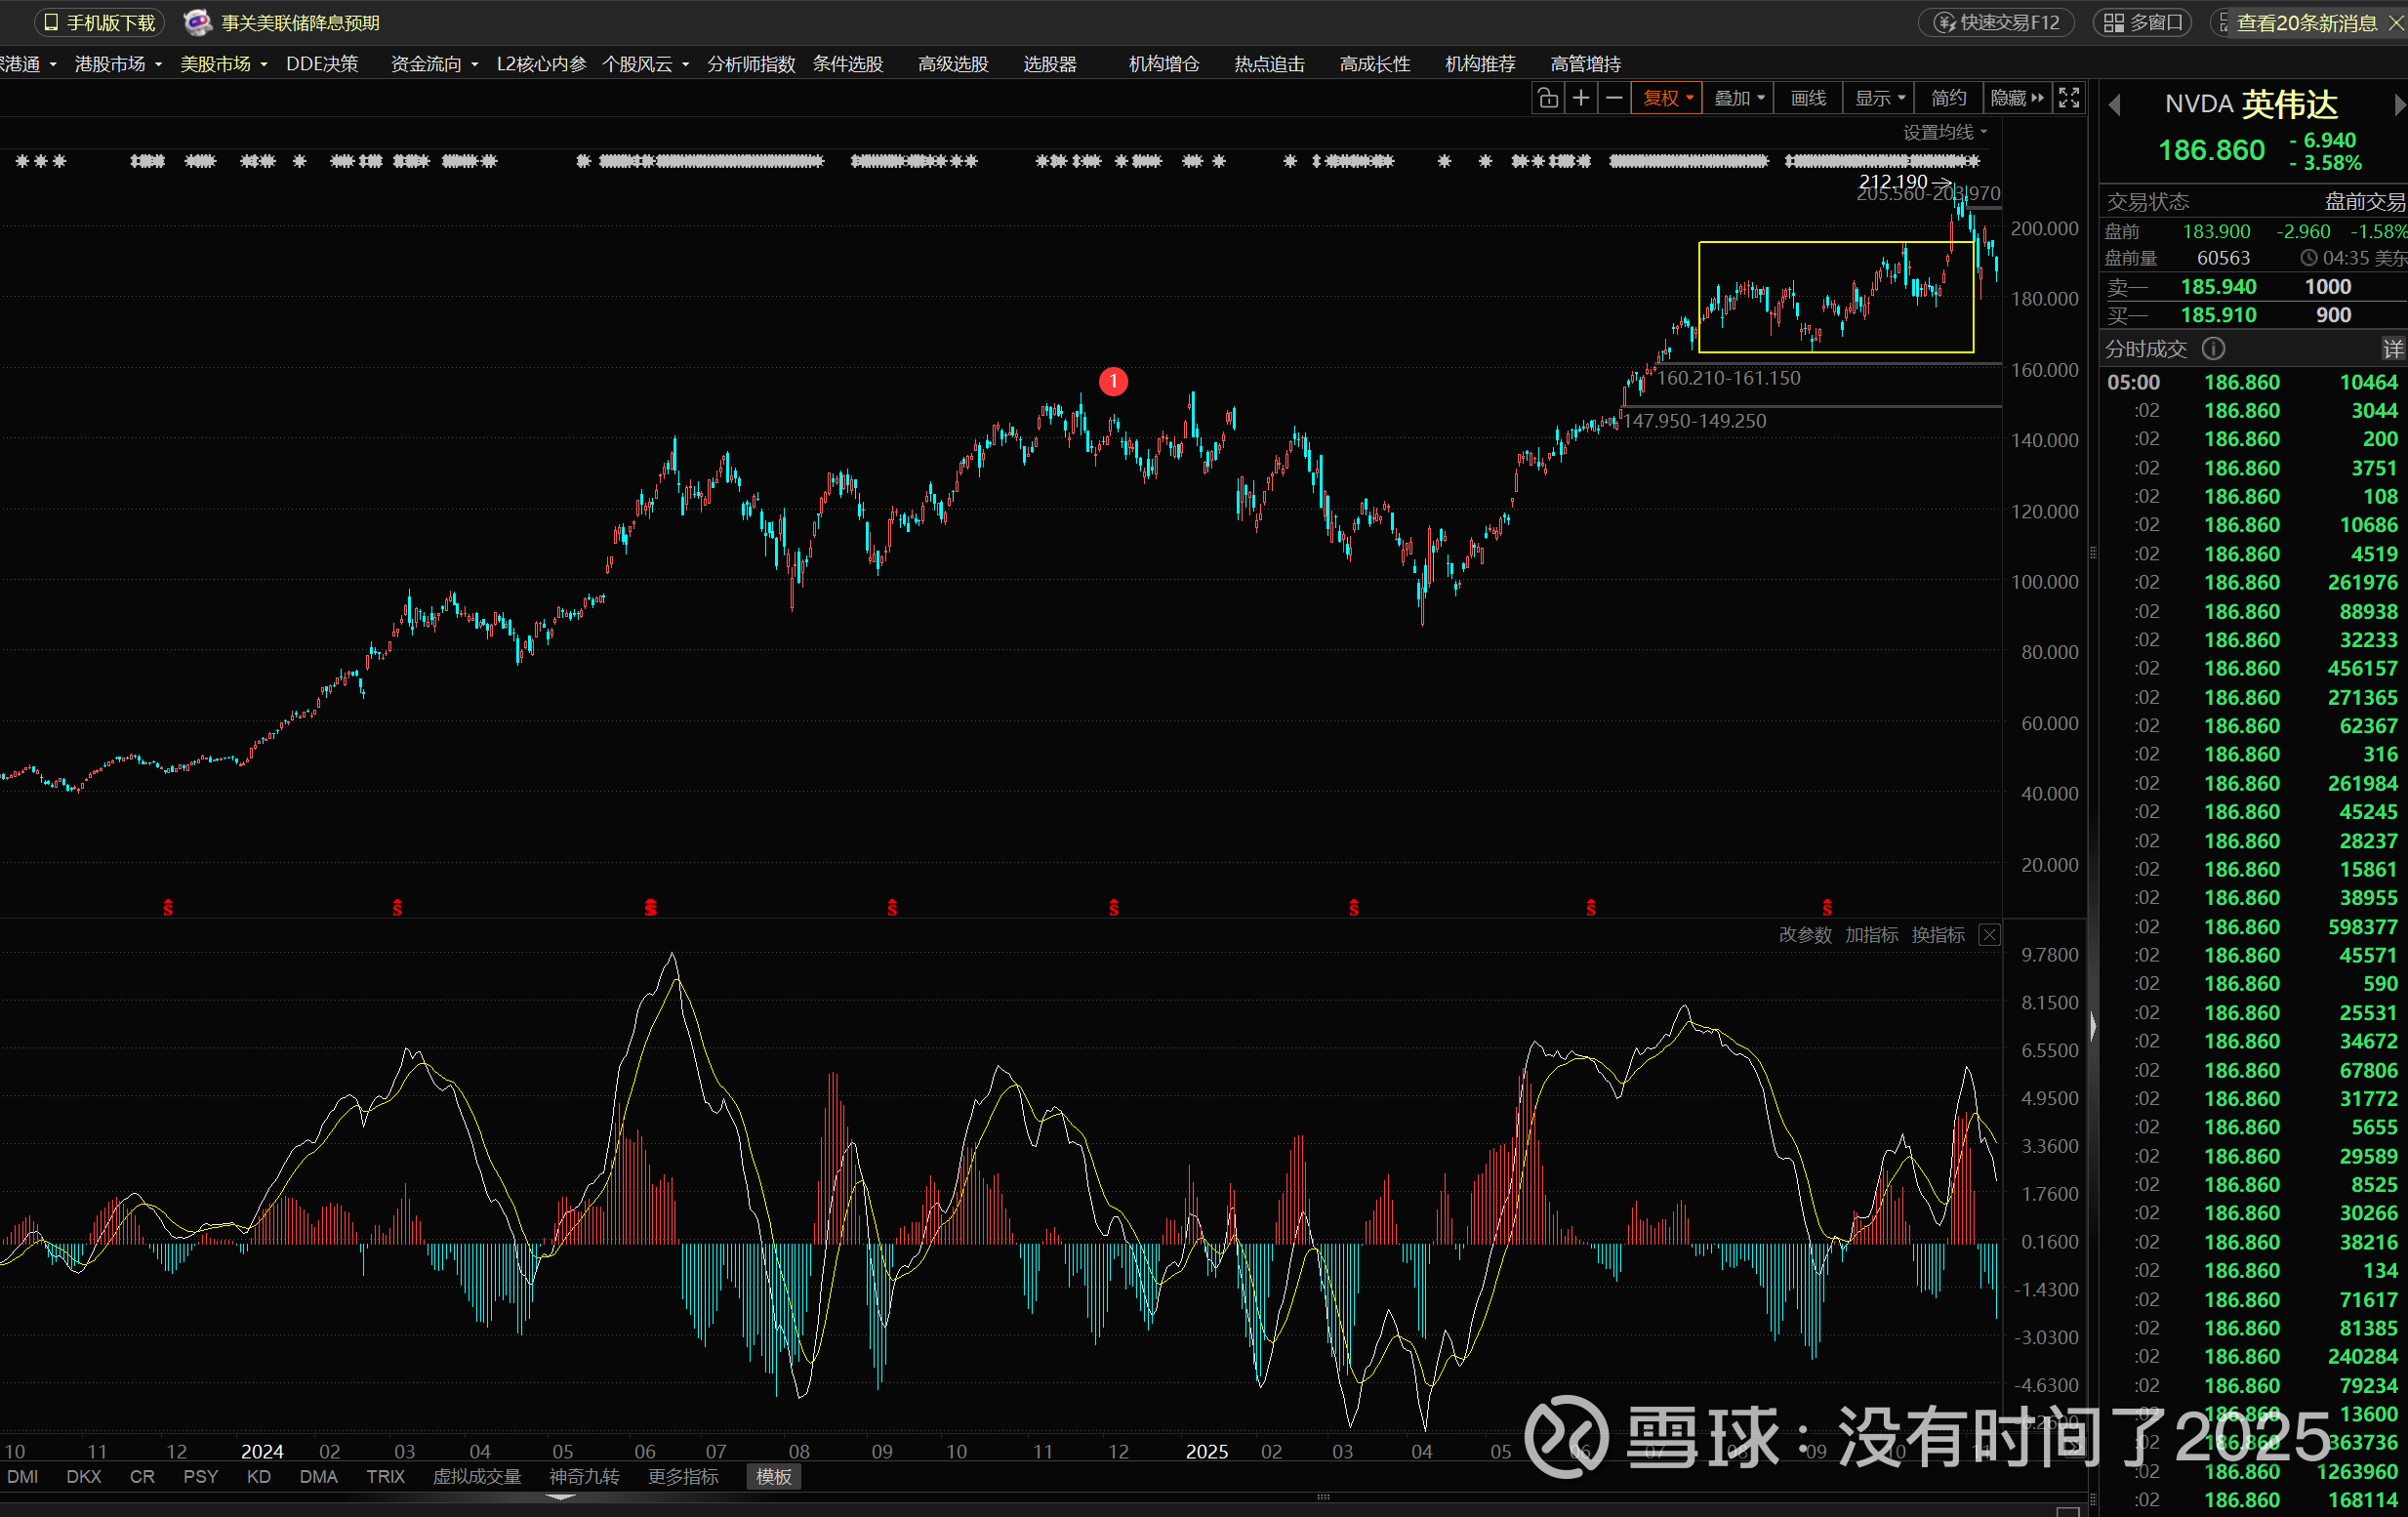
Task: Click the lock icon in chart toolbar
Action: (1547, 98)
